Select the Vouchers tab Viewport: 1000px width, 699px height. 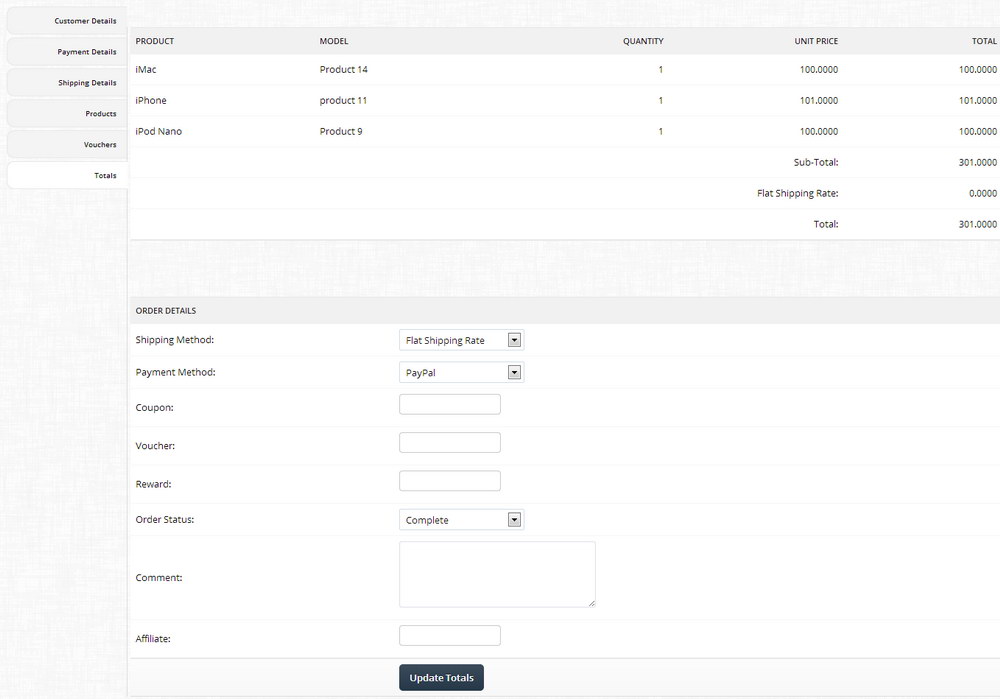67,145
